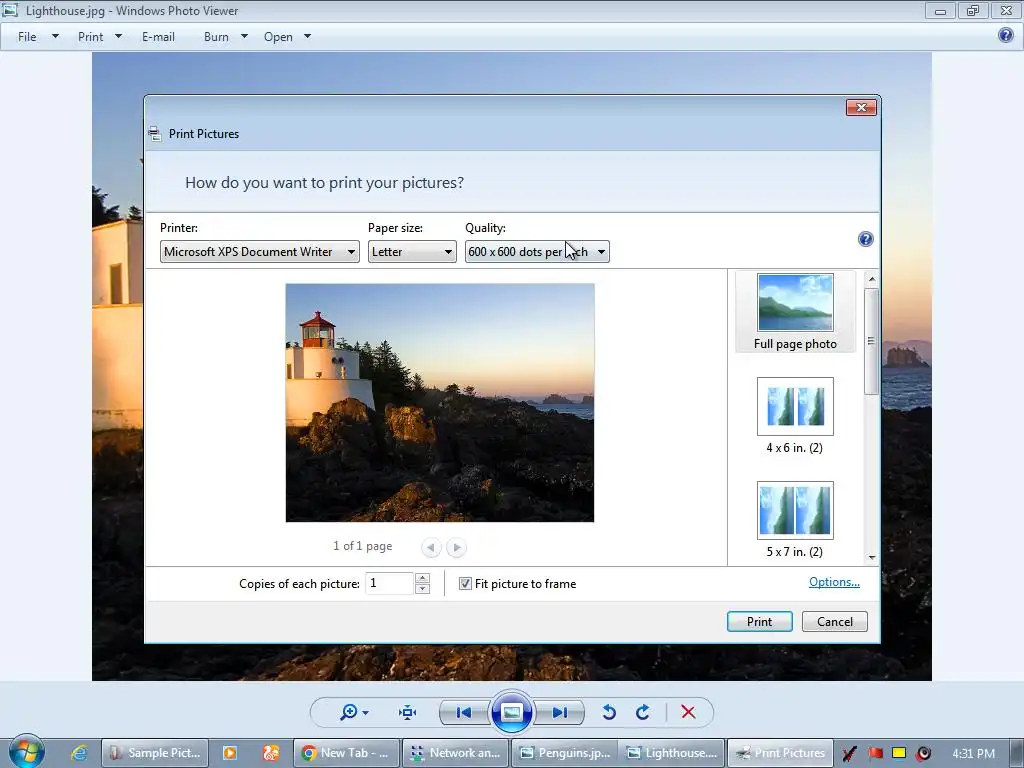Image resolution: width=1024 pixels, height=768 pixels.
Task: Click the red delete X in viewer
Action: point(688,712)
